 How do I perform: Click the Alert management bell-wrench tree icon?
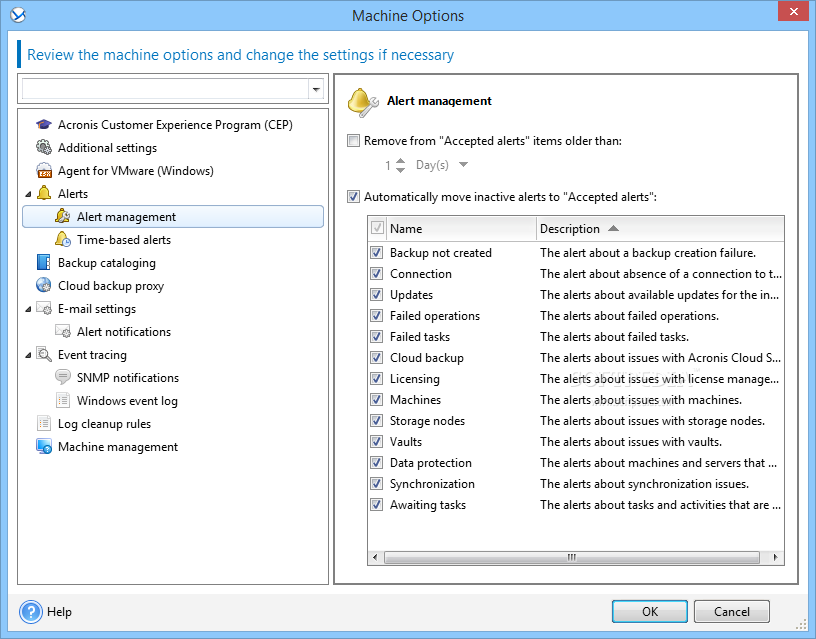[62, 216]
